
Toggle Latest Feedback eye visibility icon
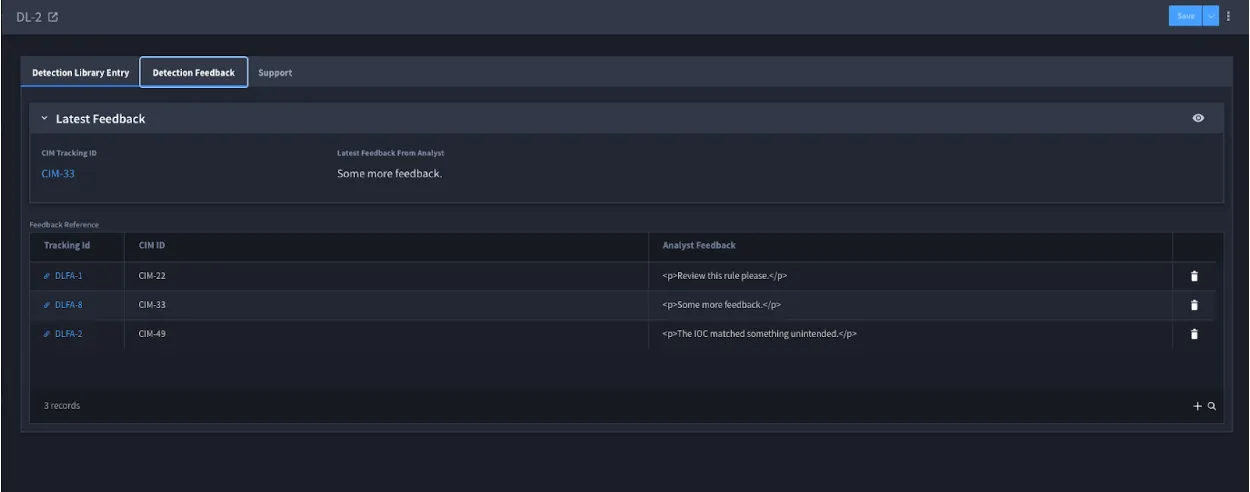coord(1198,118)
